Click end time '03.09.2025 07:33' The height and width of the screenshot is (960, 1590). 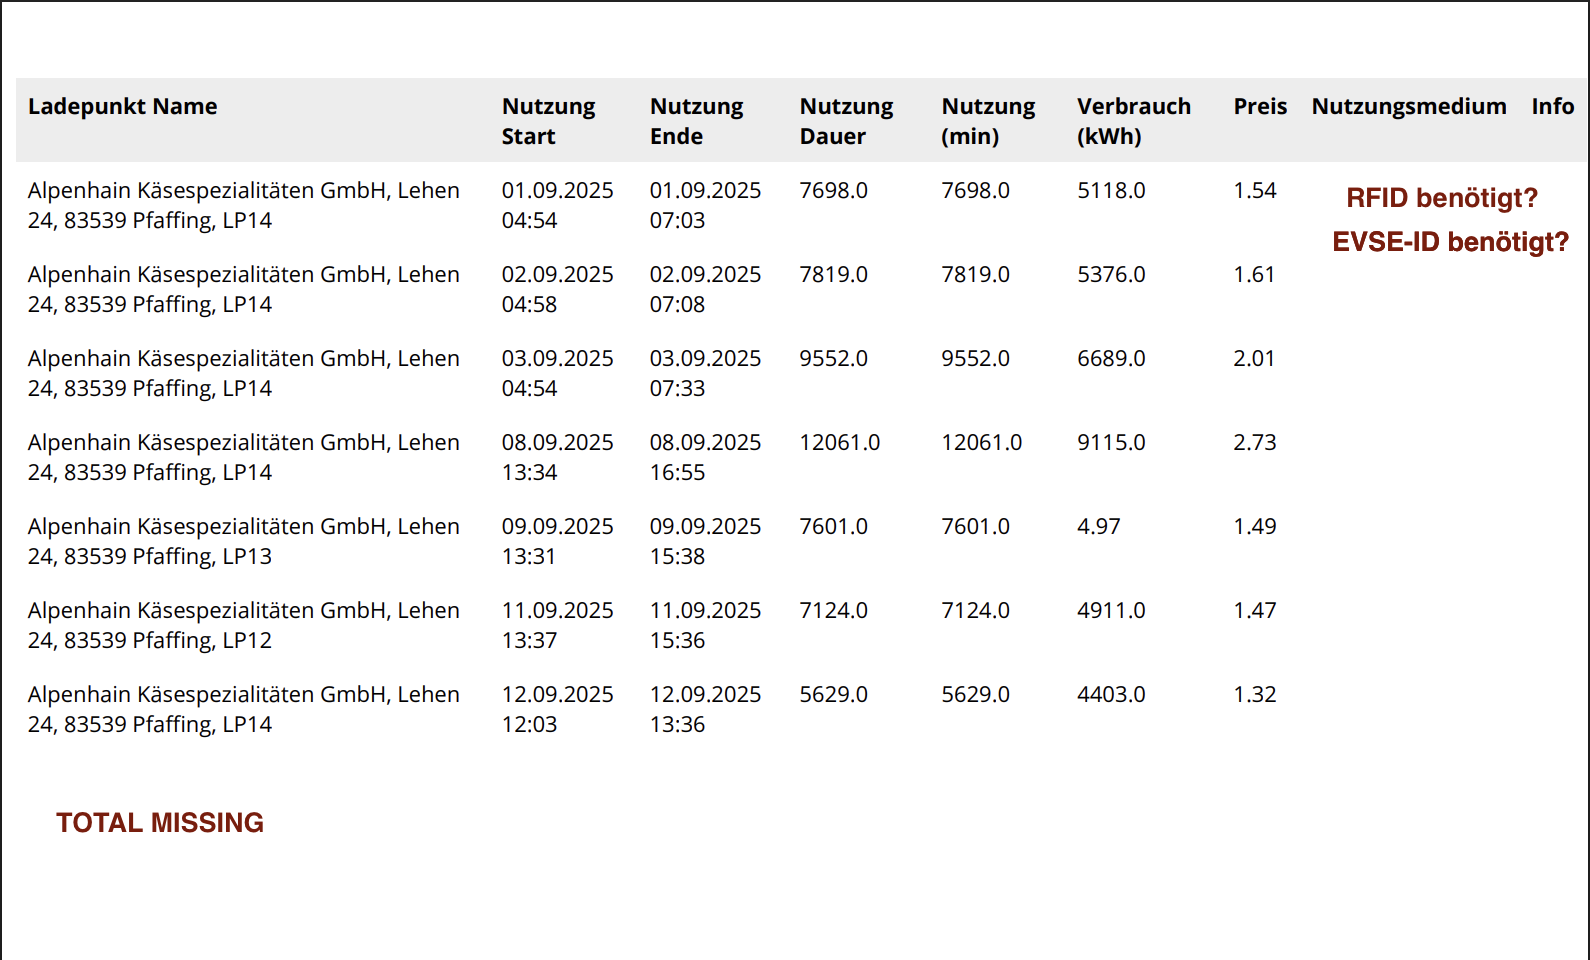(x=706, y=373)
